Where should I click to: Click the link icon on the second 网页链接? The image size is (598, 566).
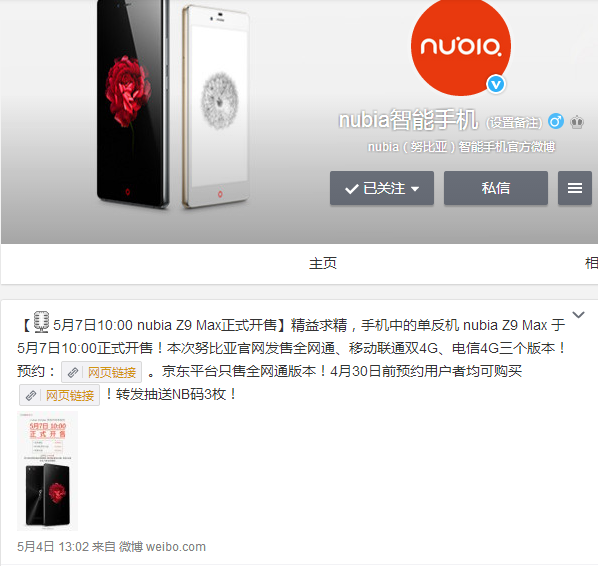click(31, 396)
